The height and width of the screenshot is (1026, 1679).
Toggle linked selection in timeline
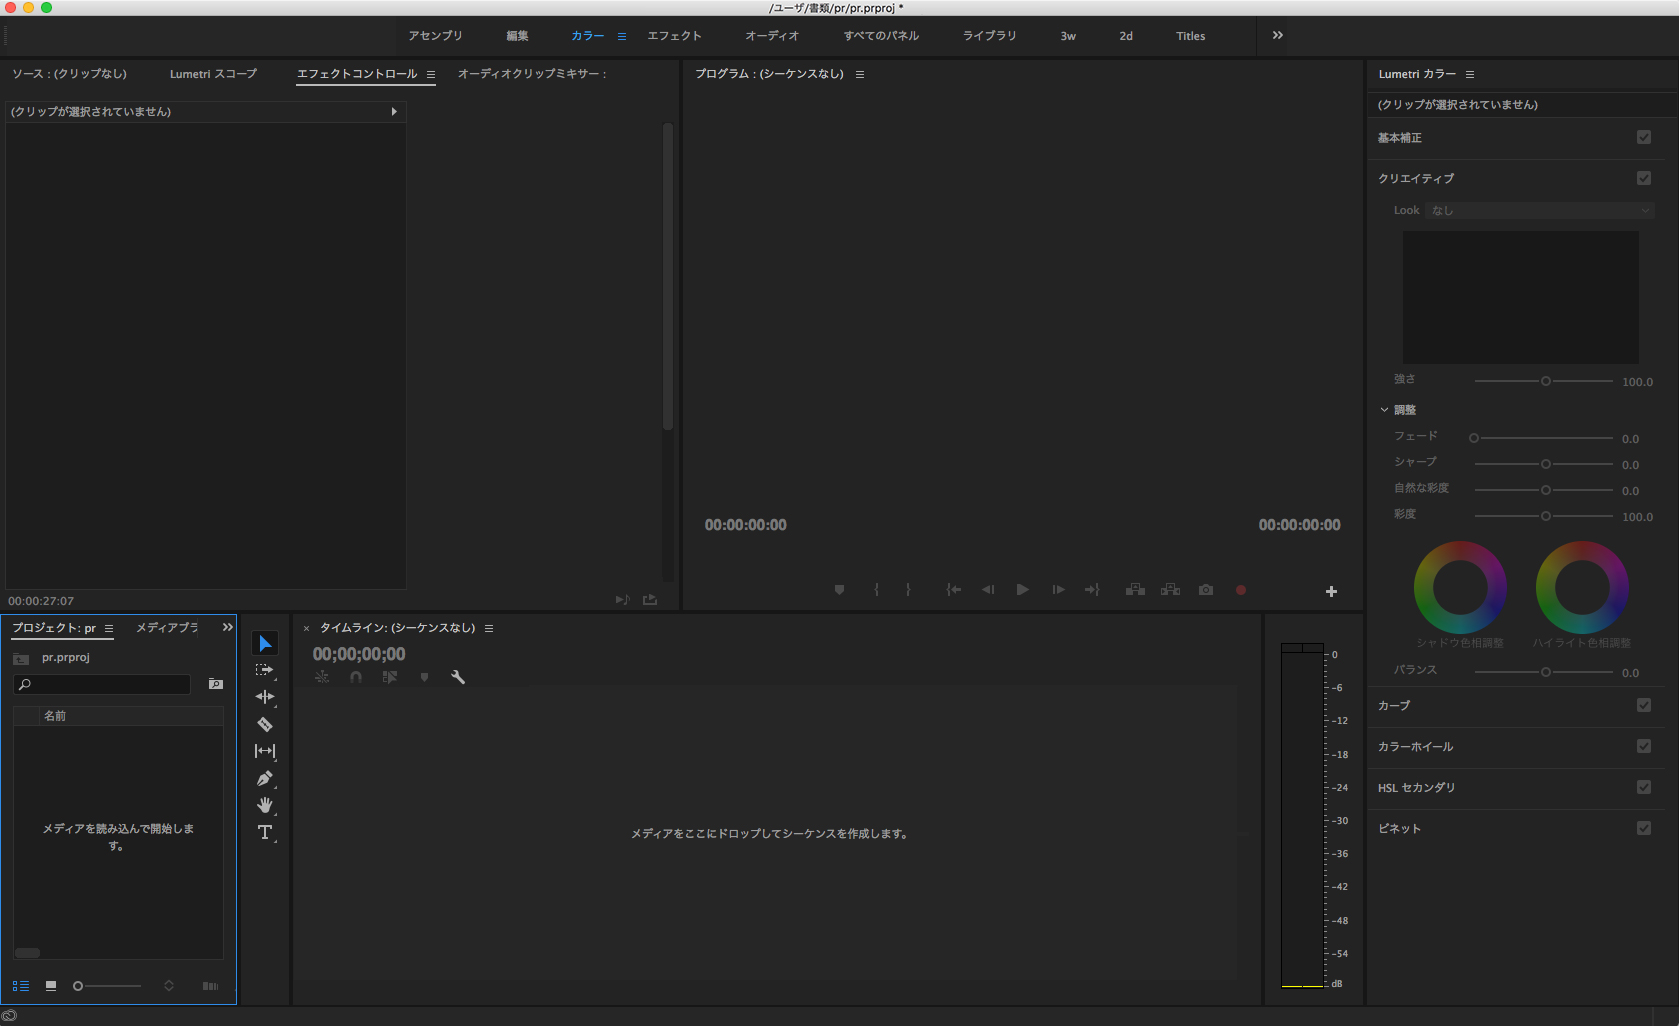390,677
